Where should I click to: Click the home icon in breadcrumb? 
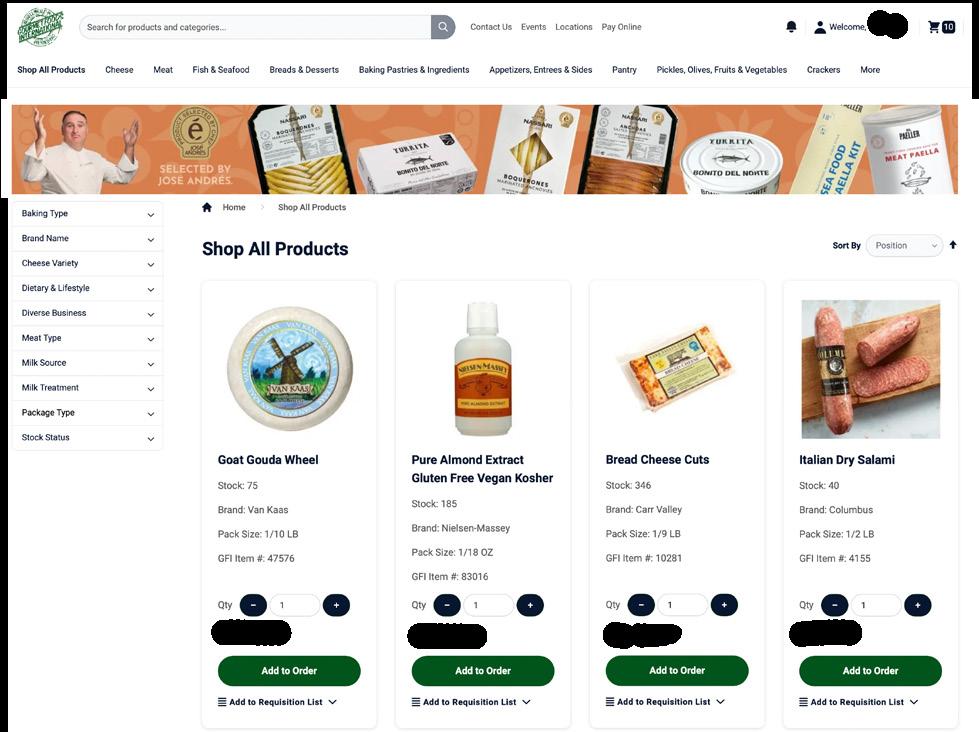207,207
